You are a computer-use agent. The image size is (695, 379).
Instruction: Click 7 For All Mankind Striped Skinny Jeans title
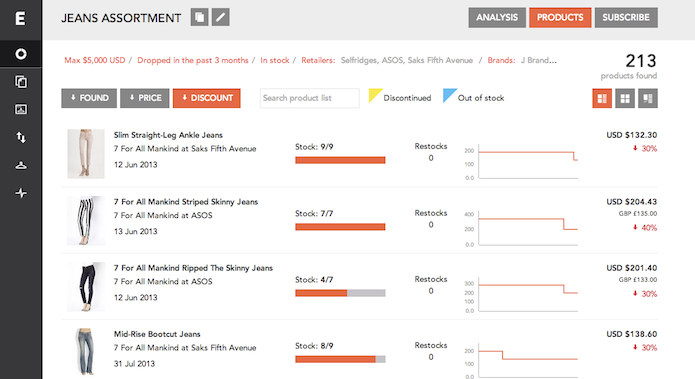tap(186, 202)
